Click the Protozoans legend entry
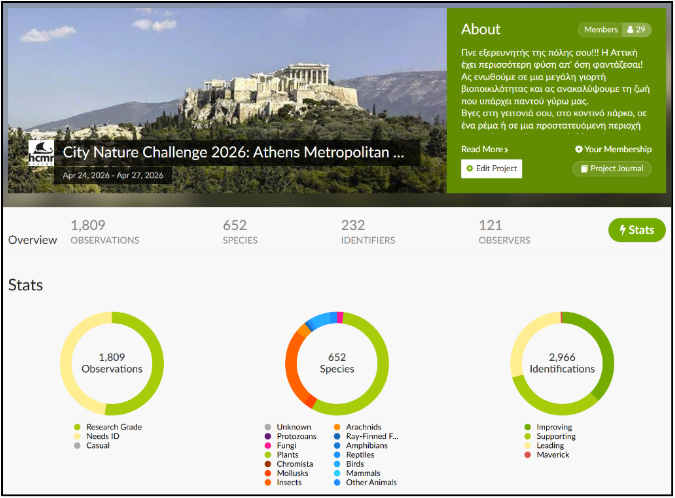 pos(291,436)
